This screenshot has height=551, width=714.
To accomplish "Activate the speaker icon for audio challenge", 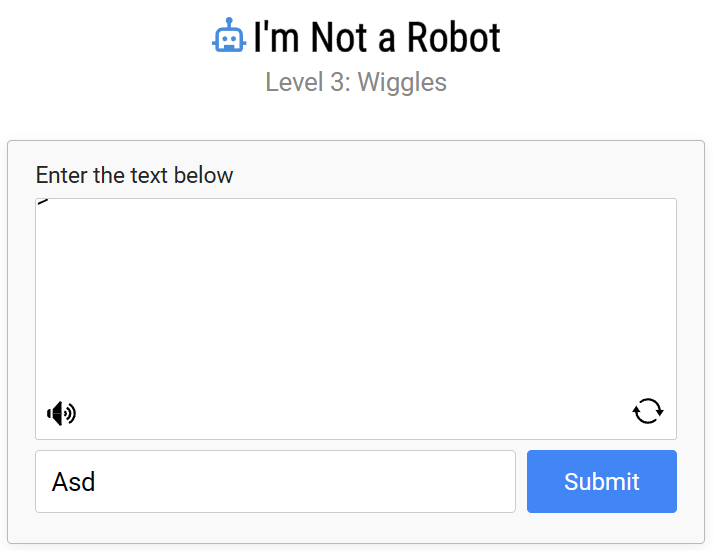I will [x=61, y=413].
